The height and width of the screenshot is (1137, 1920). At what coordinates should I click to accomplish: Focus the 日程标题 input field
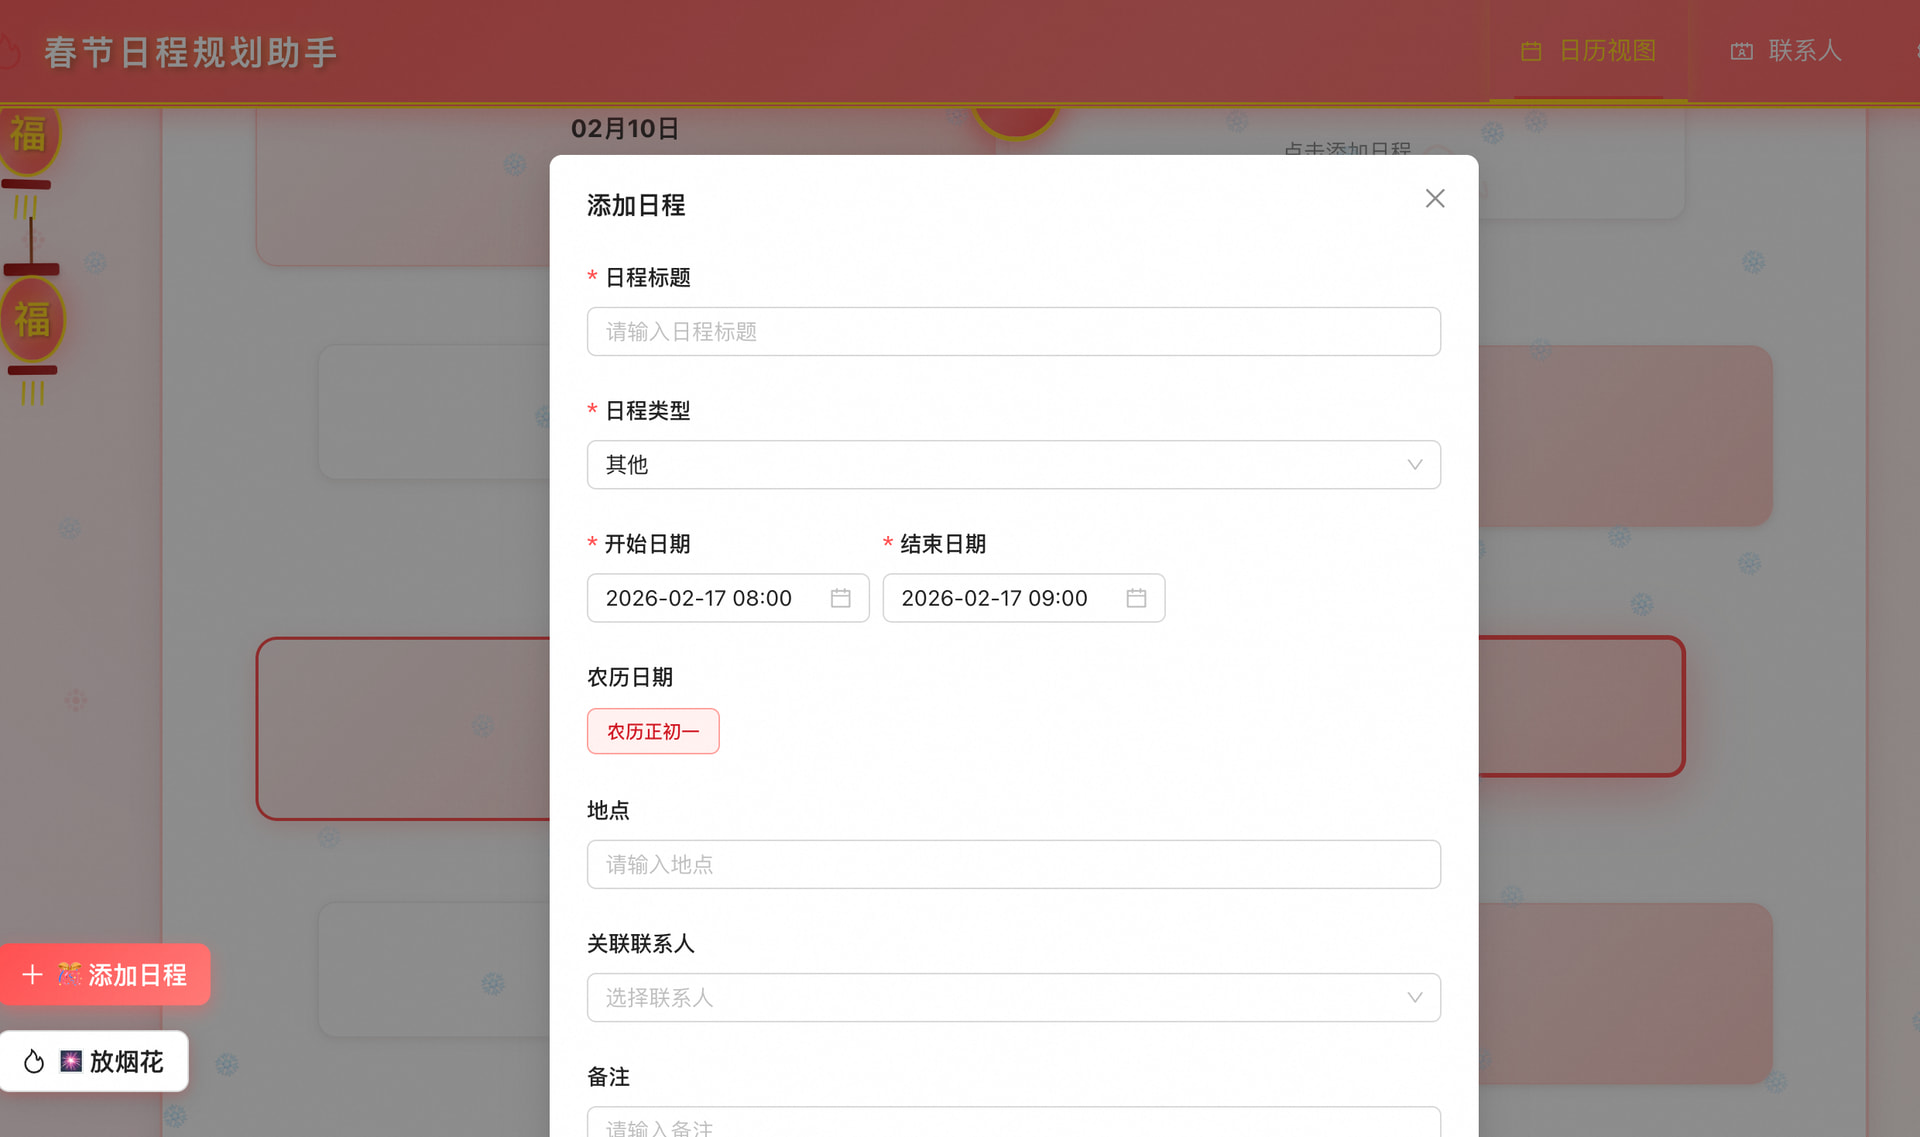point(1013,332)
